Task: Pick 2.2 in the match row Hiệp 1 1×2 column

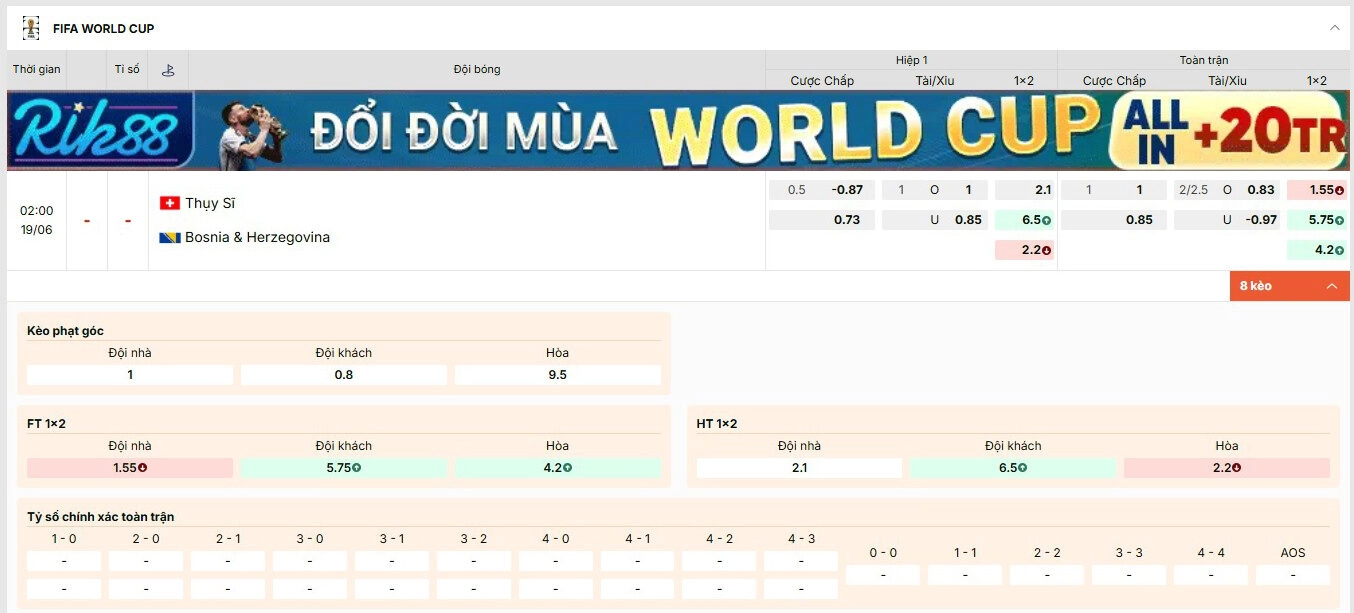Action: (x=1025, y=250)
